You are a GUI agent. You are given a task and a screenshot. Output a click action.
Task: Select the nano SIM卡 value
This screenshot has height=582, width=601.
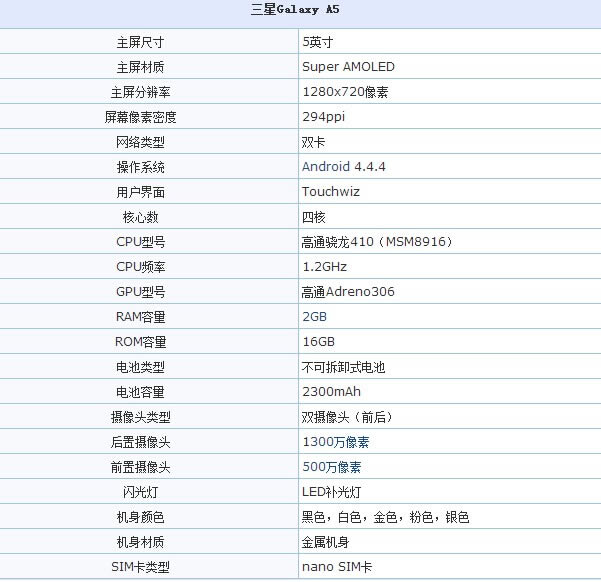click(337, 567)
